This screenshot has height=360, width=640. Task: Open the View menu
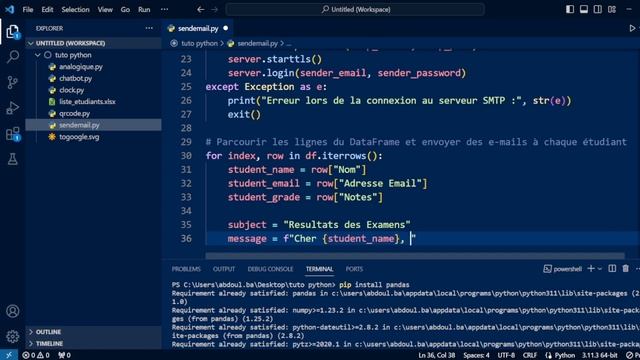click(105, 9)
